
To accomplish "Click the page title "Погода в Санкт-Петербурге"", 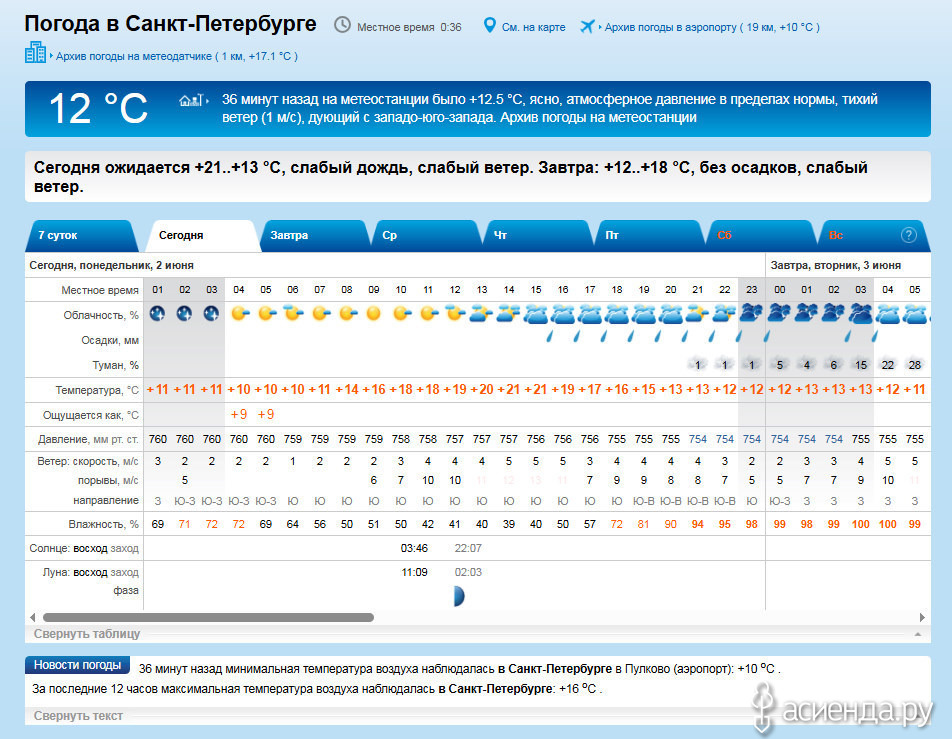I will click(x=171, y=24).
